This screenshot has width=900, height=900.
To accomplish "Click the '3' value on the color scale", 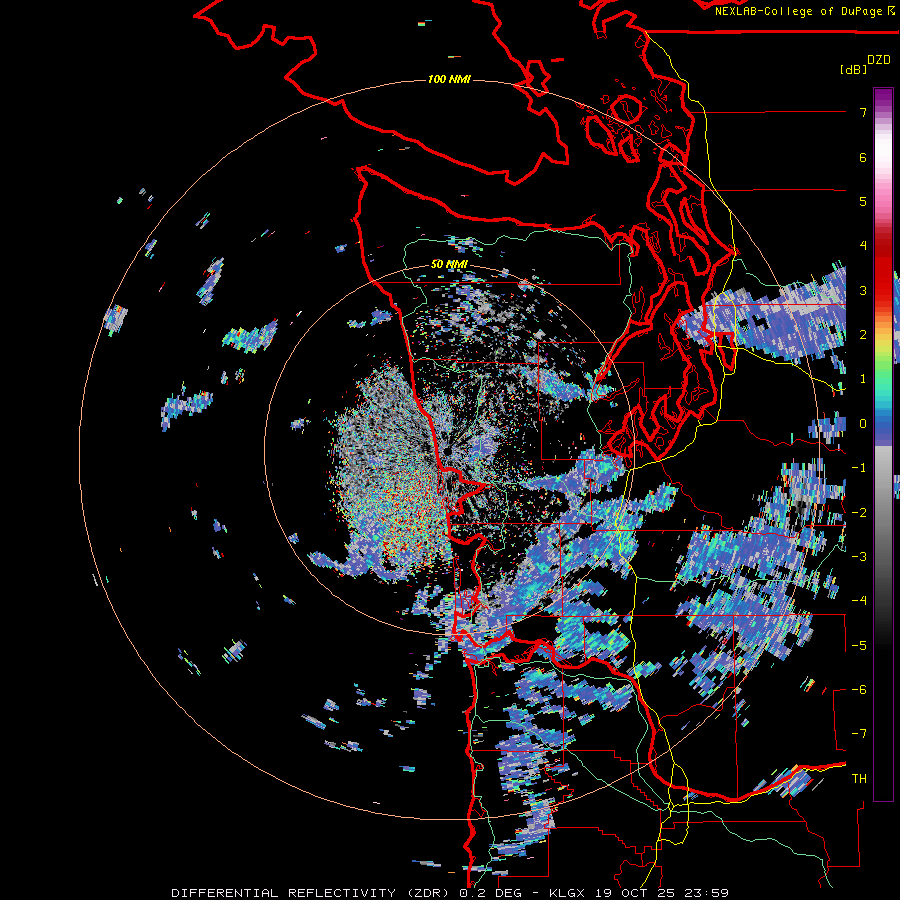I will (863, 290).
